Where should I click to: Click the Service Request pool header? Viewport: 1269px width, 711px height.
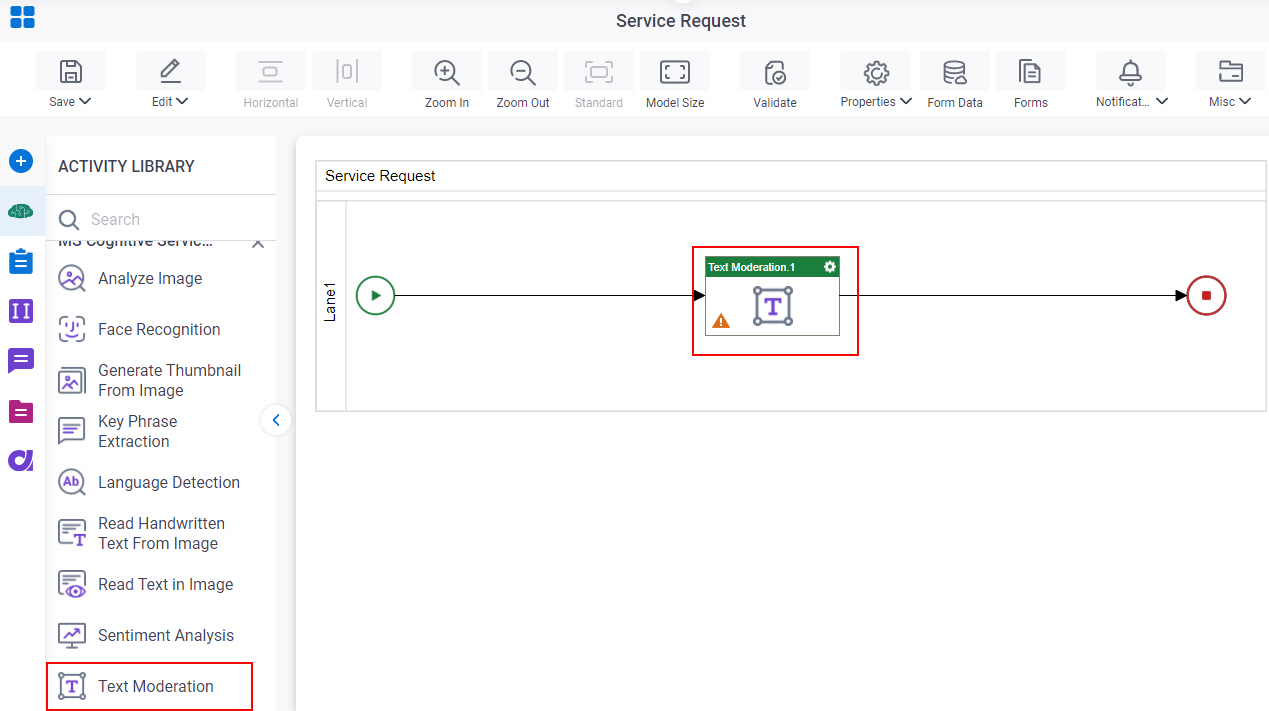click(790, 176)
